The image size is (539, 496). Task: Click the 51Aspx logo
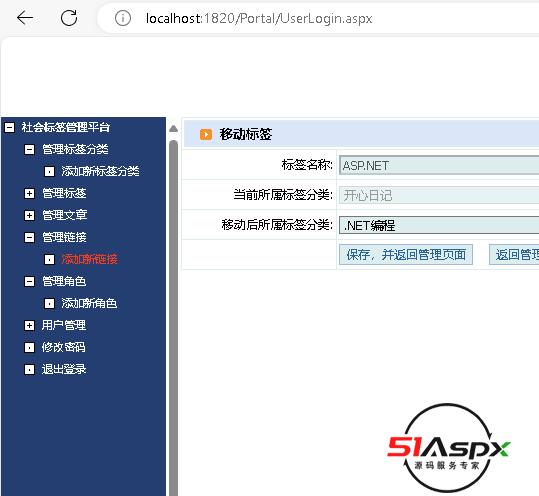coord(449,448)
